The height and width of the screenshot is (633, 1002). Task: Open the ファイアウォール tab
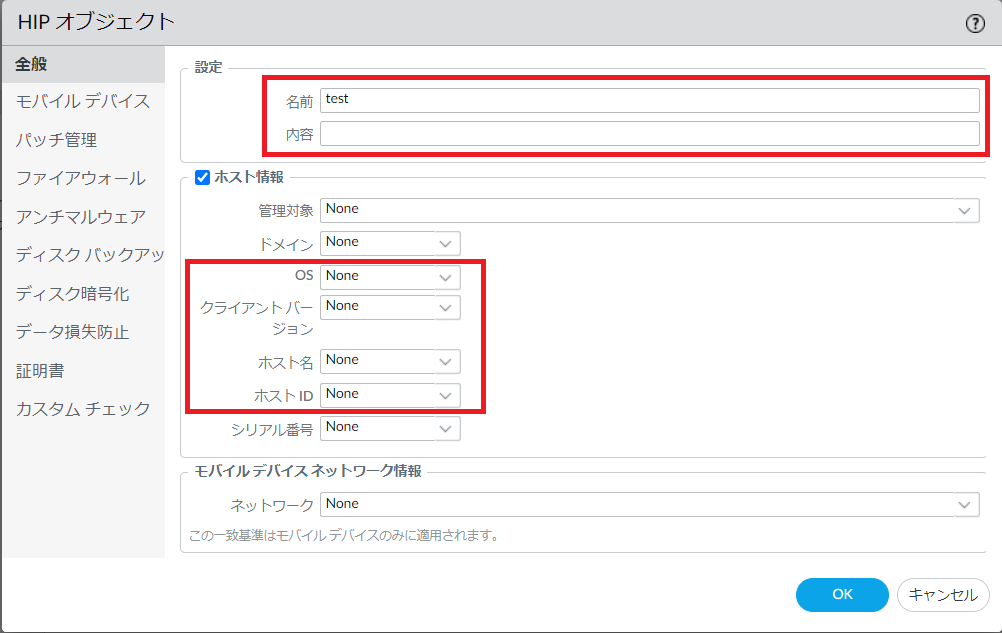click(80, 178)
